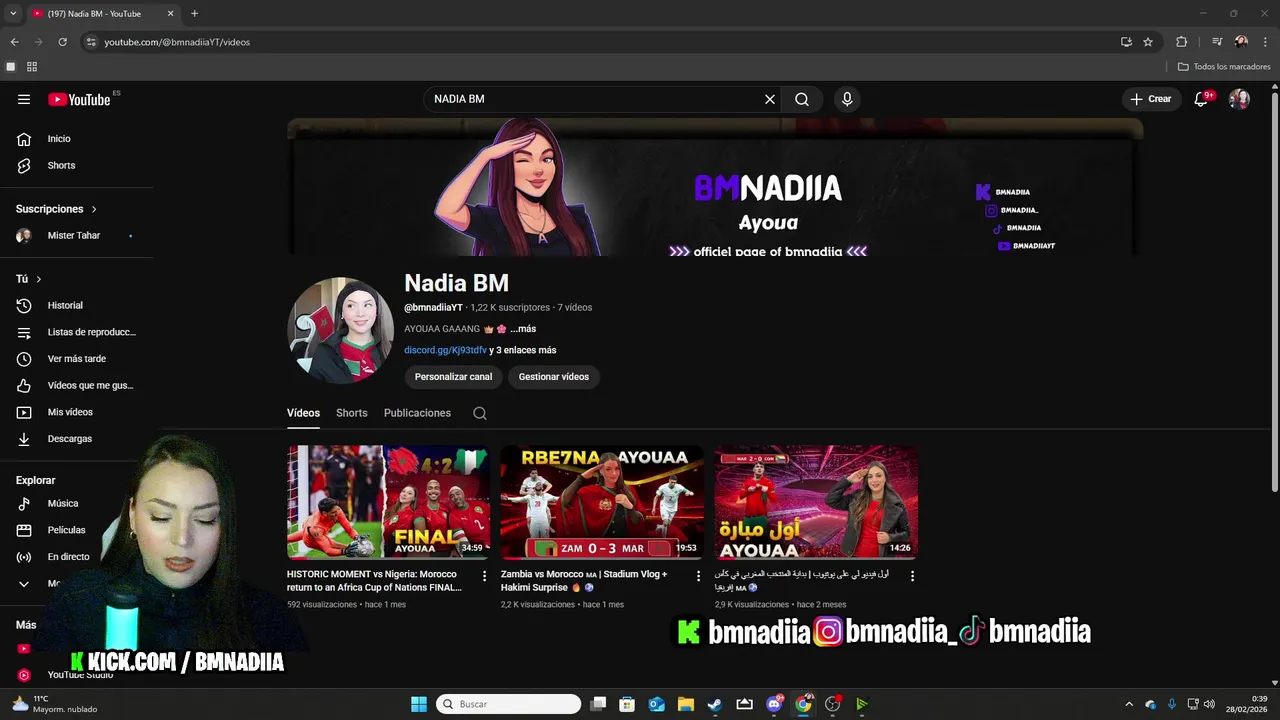The image size is (1280, 720).
Task: Open apps grid in bookmarks bar
Action: (x=32, y=67)
